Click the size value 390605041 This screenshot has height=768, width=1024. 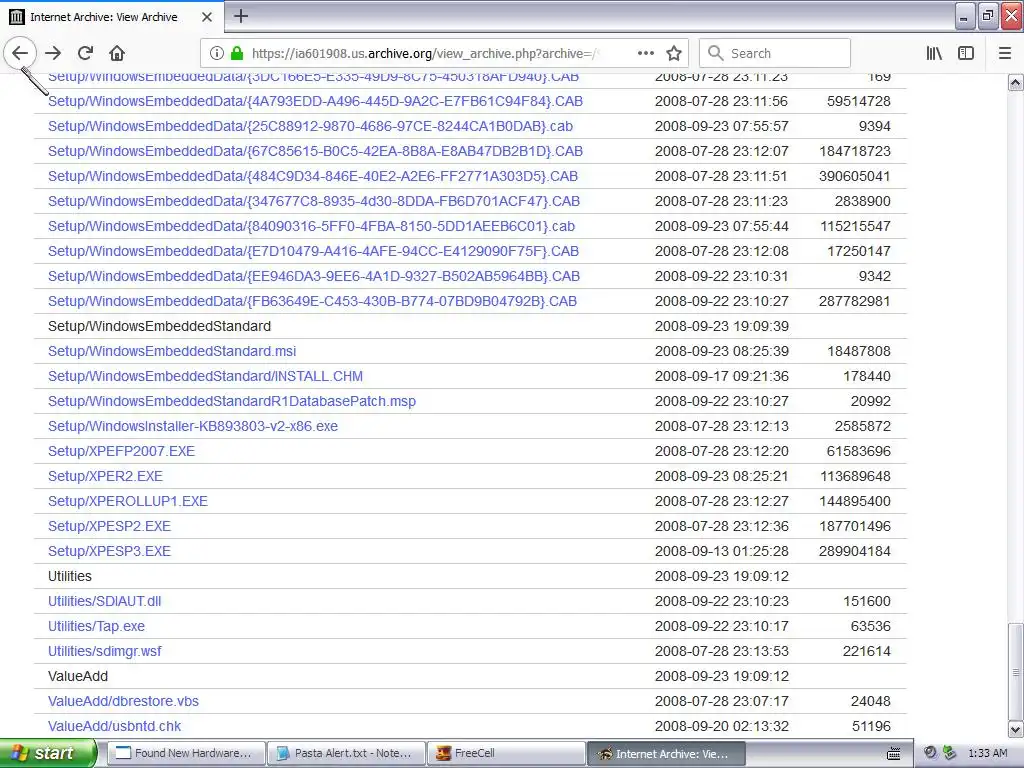click(x=855, y=176)
